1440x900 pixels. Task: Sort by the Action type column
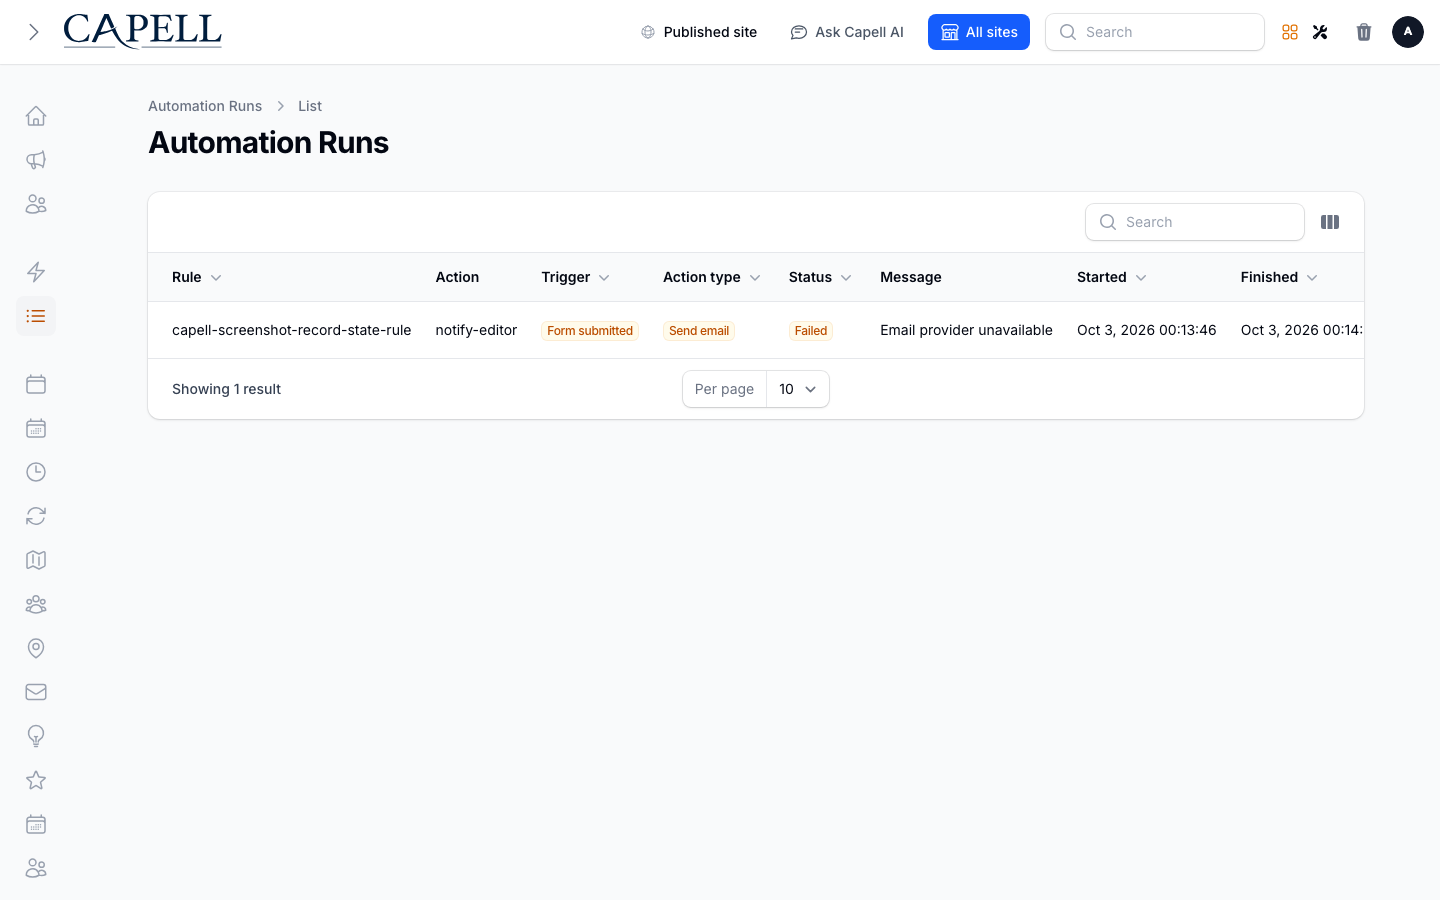coord(712,277)
